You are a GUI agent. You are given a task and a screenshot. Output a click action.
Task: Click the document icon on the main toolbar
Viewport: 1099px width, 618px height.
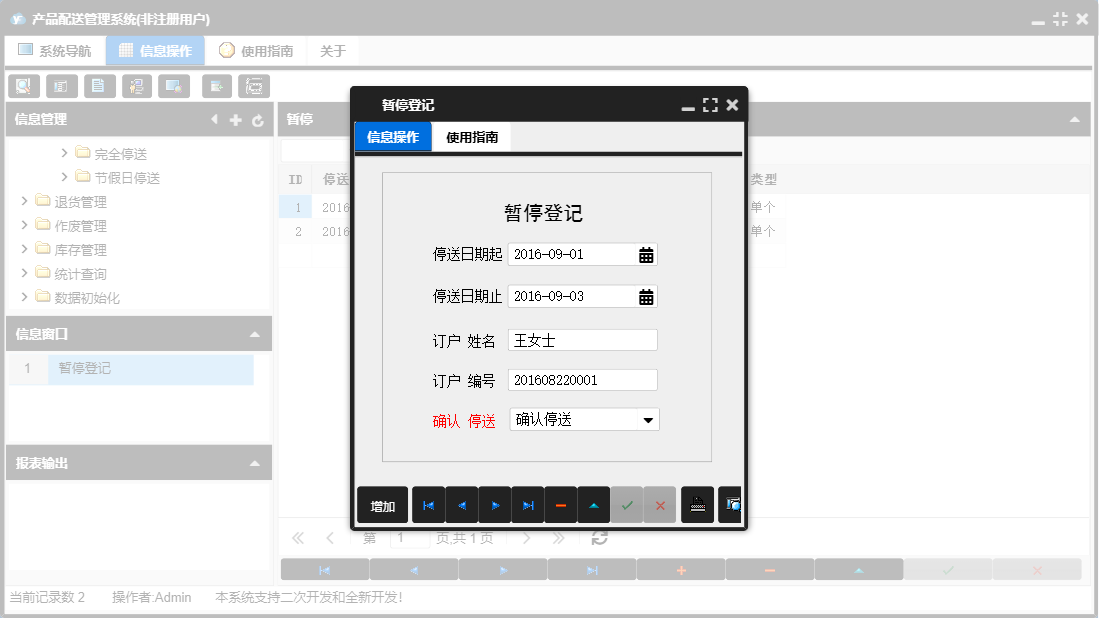coord(99,86)
